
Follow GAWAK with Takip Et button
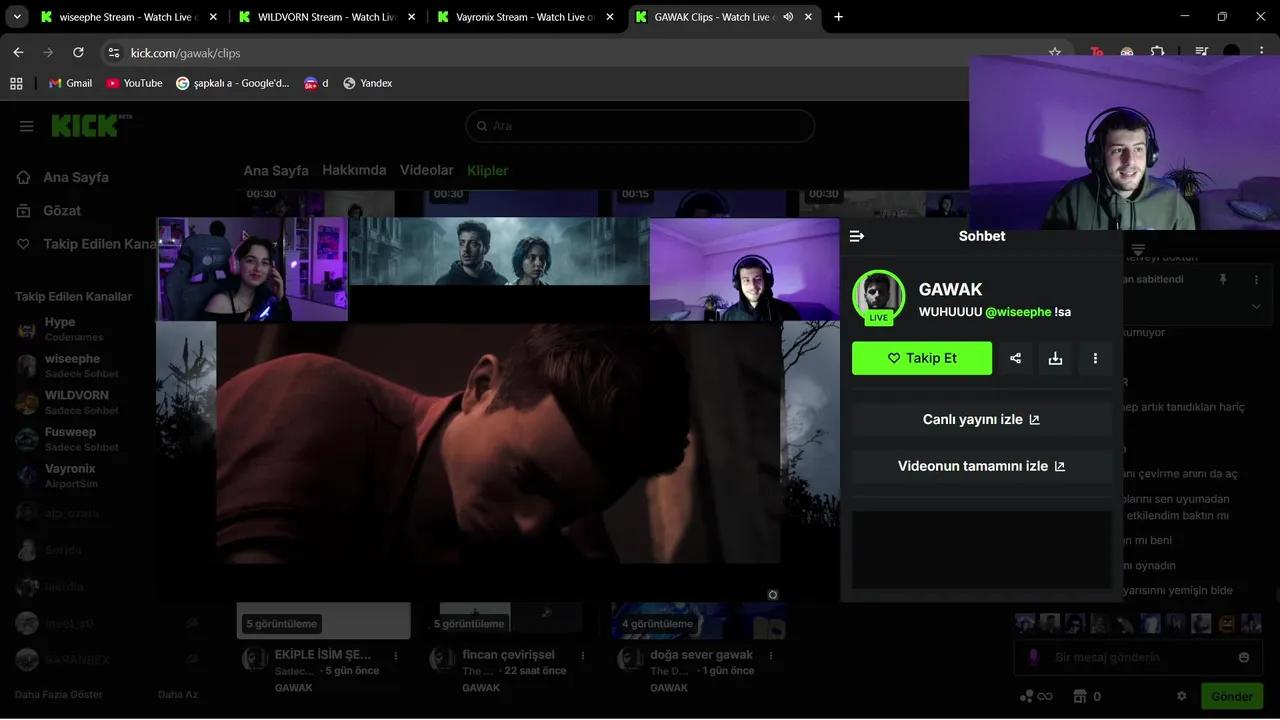(x=922, y=358)
